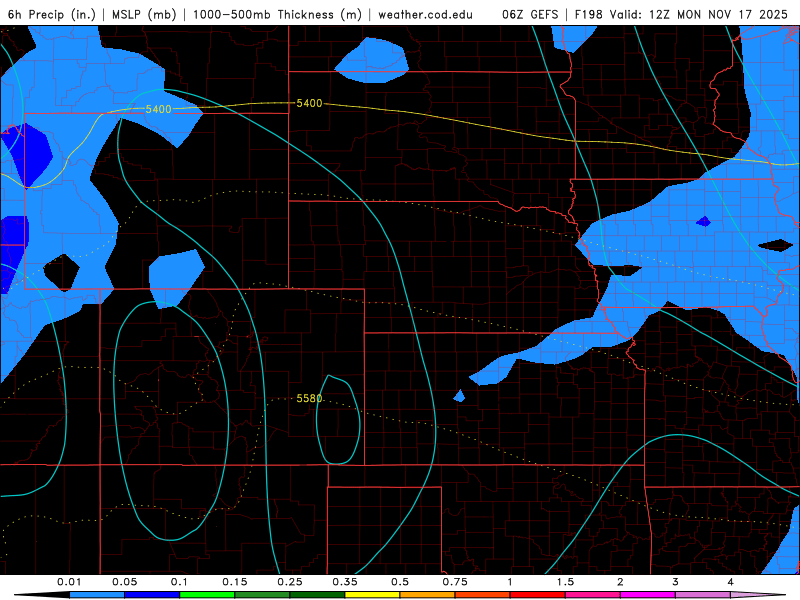Click the weather.cod.edu source text

click(425, 14)
